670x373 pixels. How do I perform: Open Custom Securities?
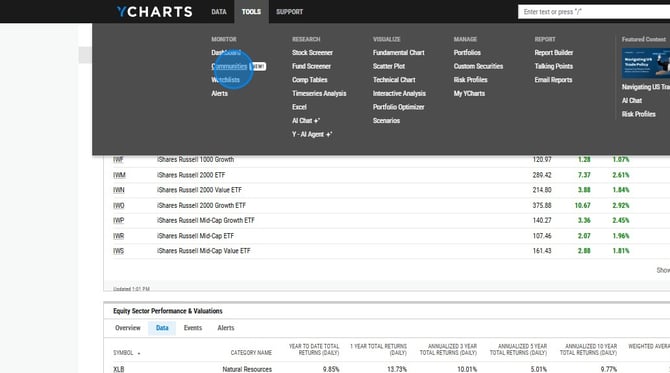click(478, 66)
